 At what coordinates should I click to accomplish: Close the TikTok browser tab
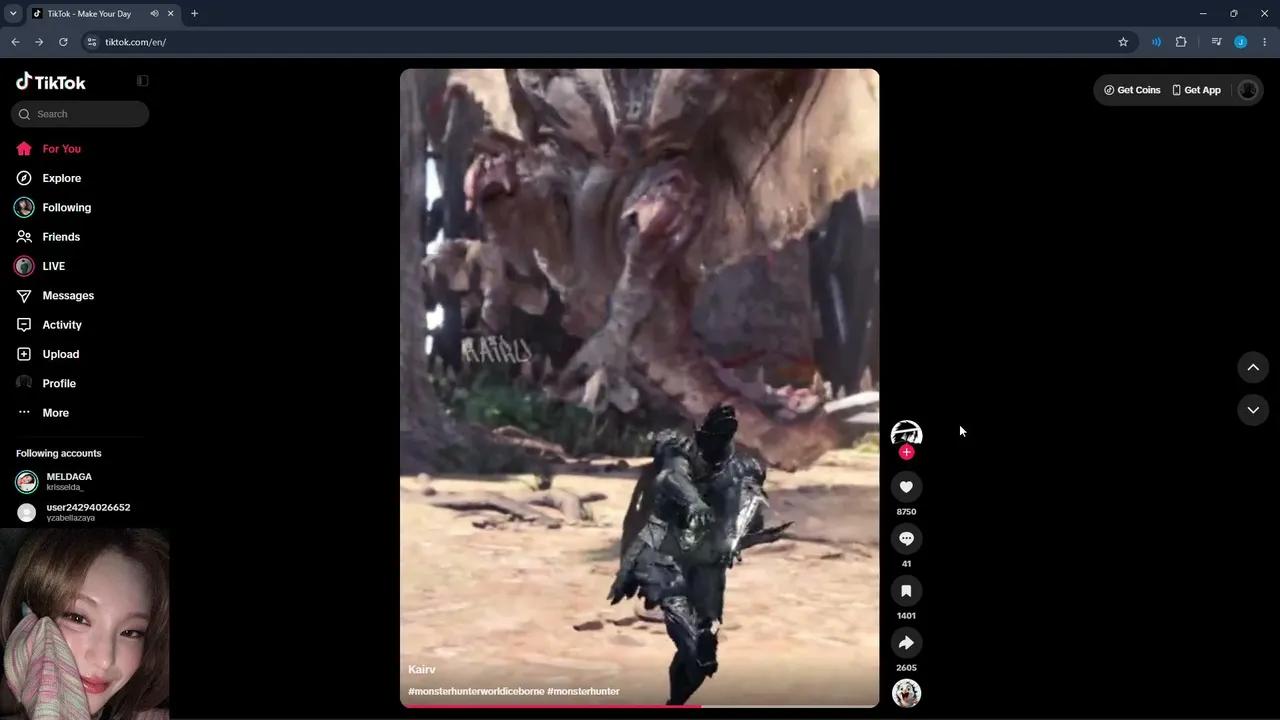(x=170, y=14)
